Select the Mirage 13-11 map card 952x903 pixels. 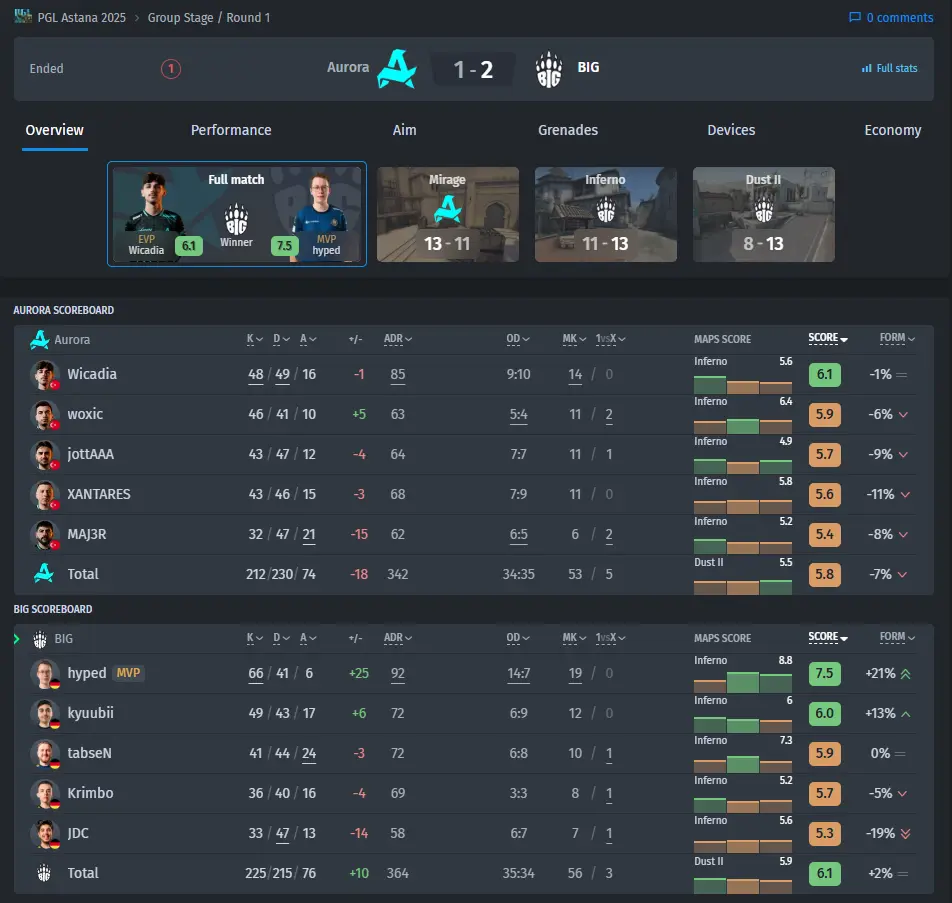coord(447,214)
